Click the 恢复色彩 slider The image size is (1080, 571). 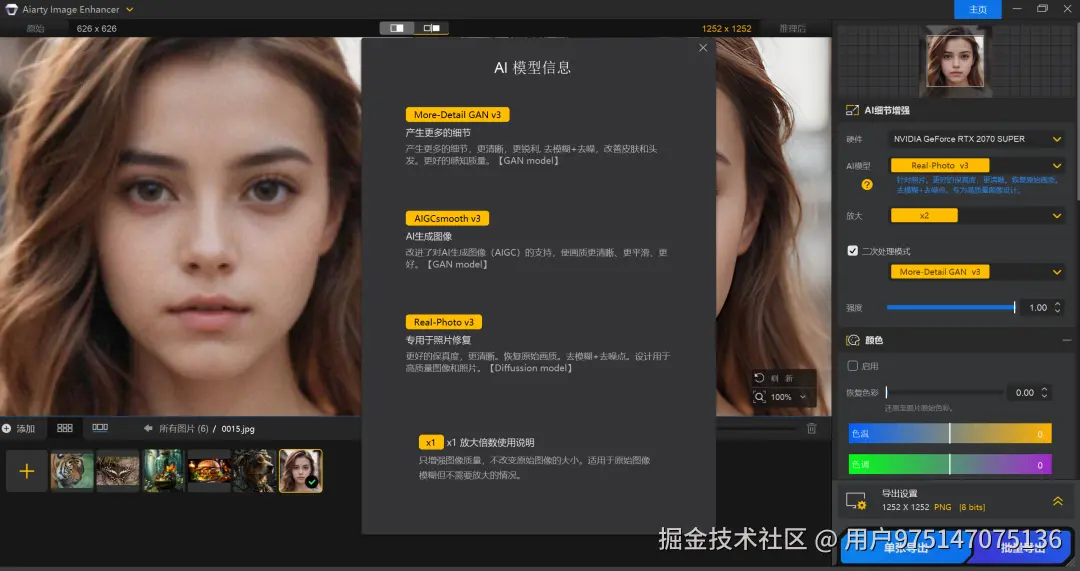tap(944, 392)
